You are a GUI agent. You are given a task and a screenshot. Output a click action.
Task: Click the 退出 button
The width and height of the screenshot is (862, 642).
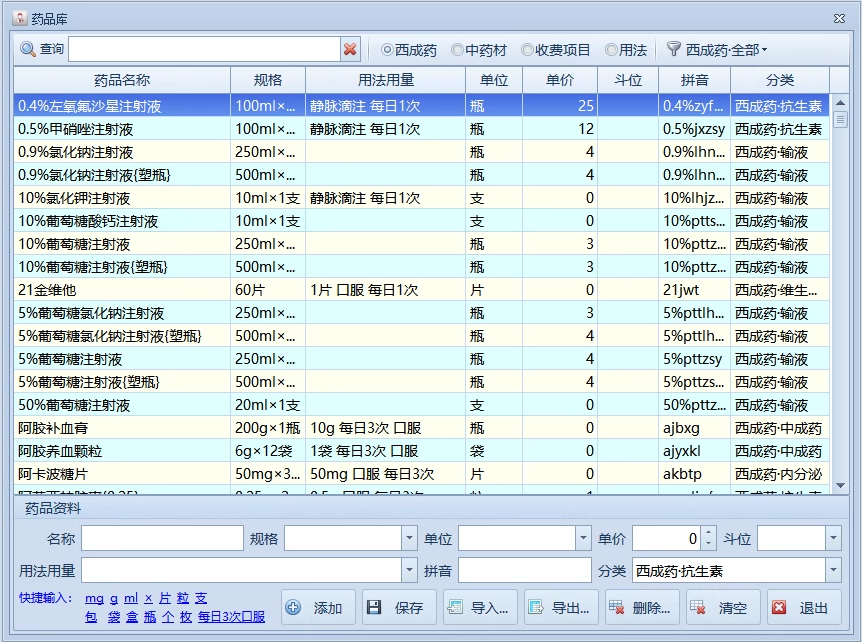click(804, 607)
